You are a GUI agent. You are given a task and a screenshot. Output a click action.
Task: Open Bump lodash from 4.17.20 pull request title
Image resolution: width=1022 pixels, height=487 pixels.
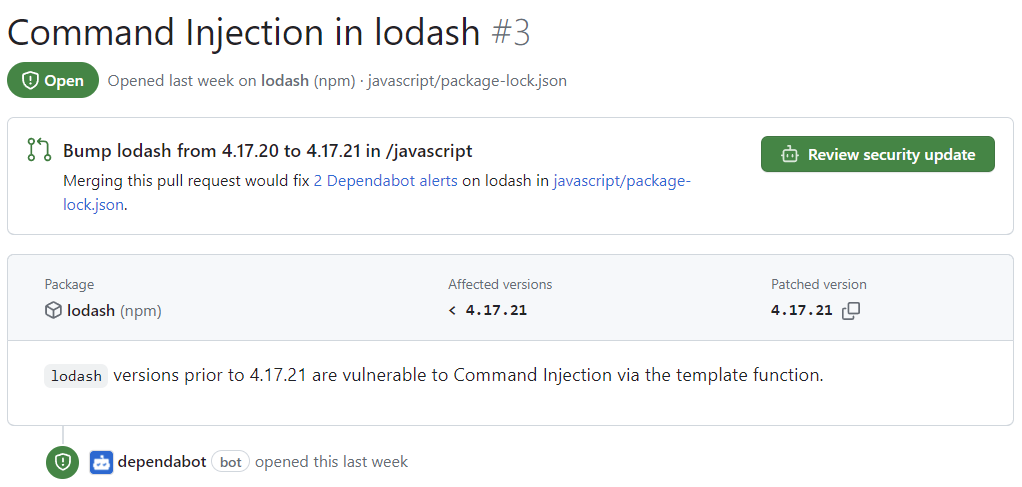tap(267, 151)
